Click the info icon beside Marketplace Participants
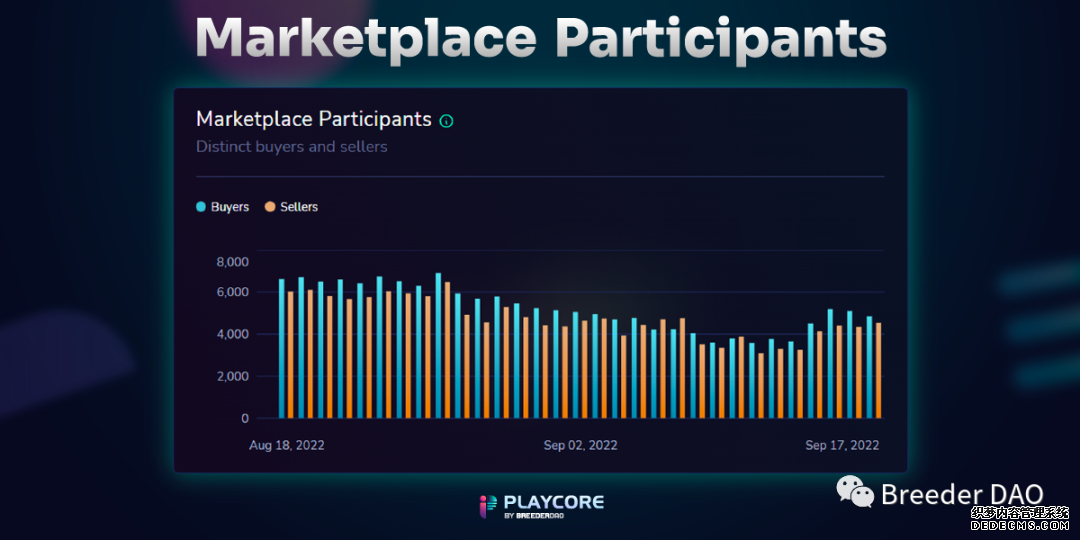 [446, 121]
